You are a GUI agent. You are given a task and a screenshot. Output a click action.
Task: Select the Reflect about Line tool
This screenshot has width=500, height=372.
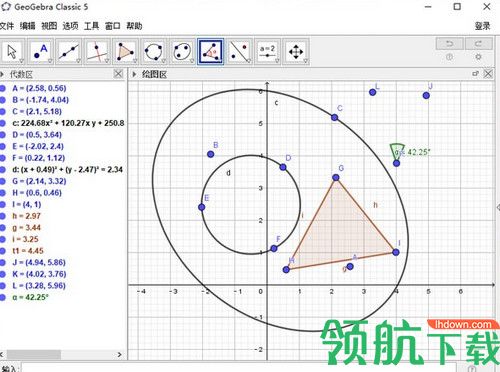(239, 51)
